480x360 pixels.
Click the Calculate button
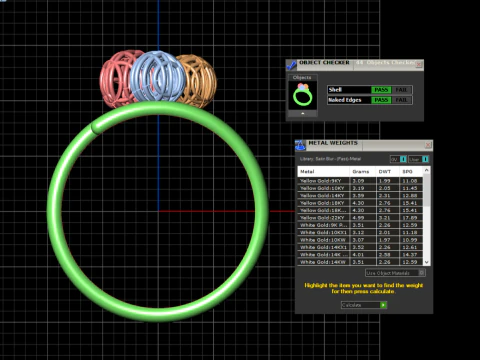(364, 305)
